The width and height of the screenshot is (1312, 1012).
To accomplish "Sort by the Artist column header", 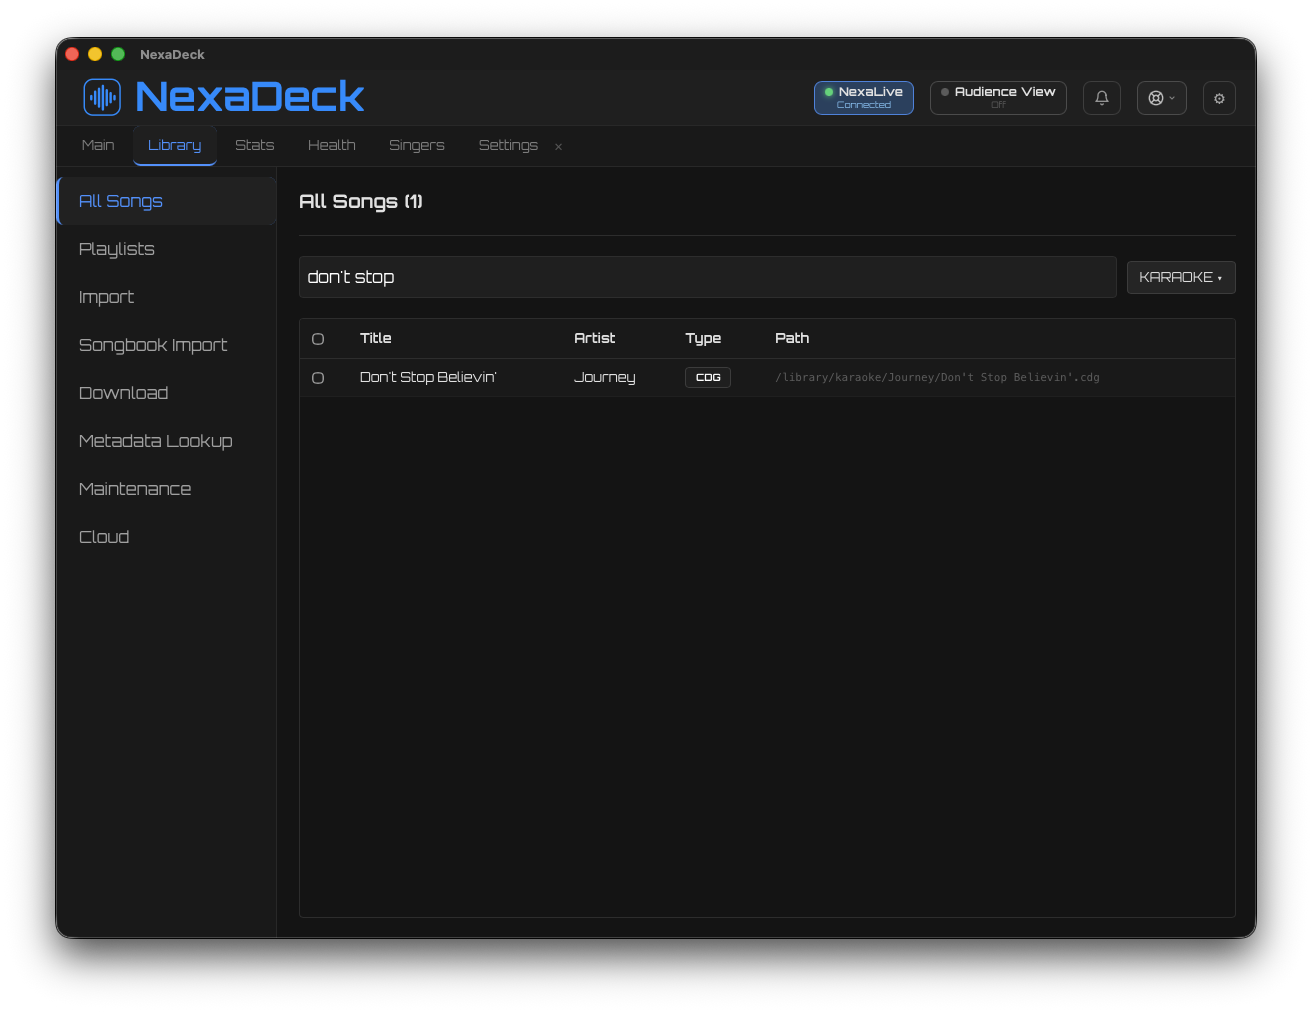I will tap(594, 338).
